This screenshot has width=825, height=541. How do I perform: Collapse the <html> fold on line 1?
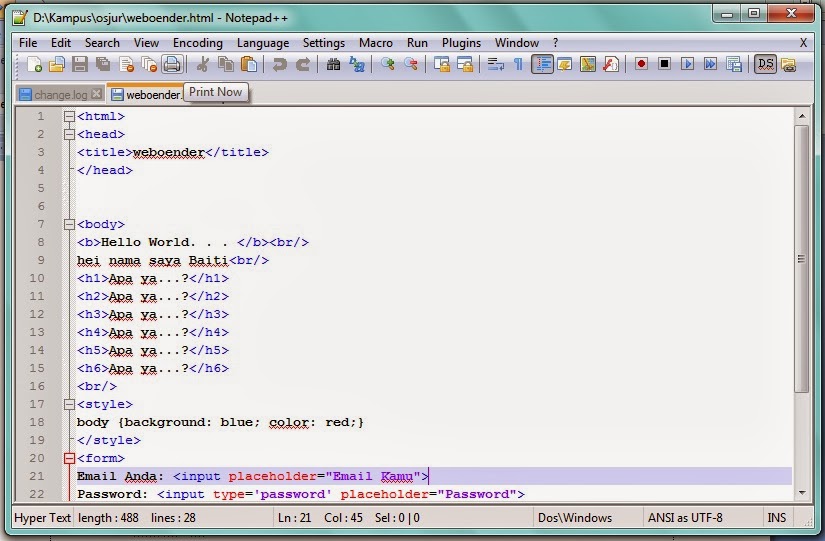click(69, 116)
